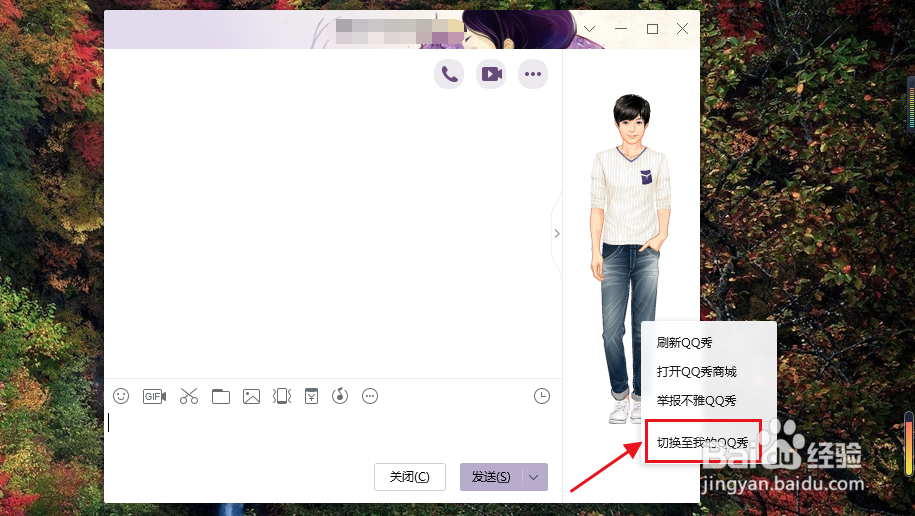Start a voice call with the phone icon
Image resolution: width=915 pixels, height=516 pixels.
point(449,74)
